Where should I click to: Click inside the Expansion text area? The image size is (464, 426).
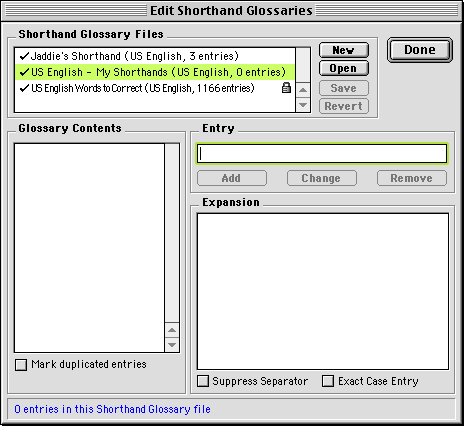[323, 291]
